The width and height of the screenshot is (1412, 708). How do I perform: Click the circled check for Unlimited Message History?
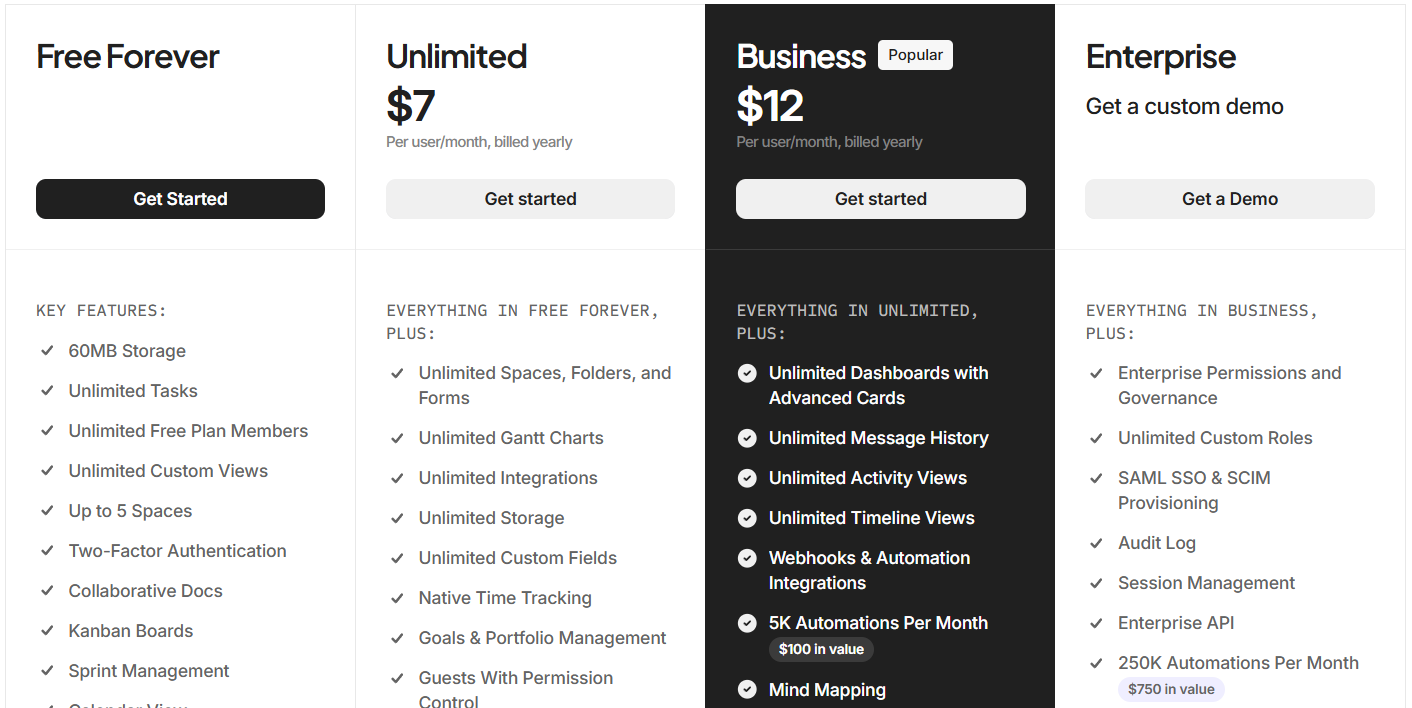click(747, 438)
